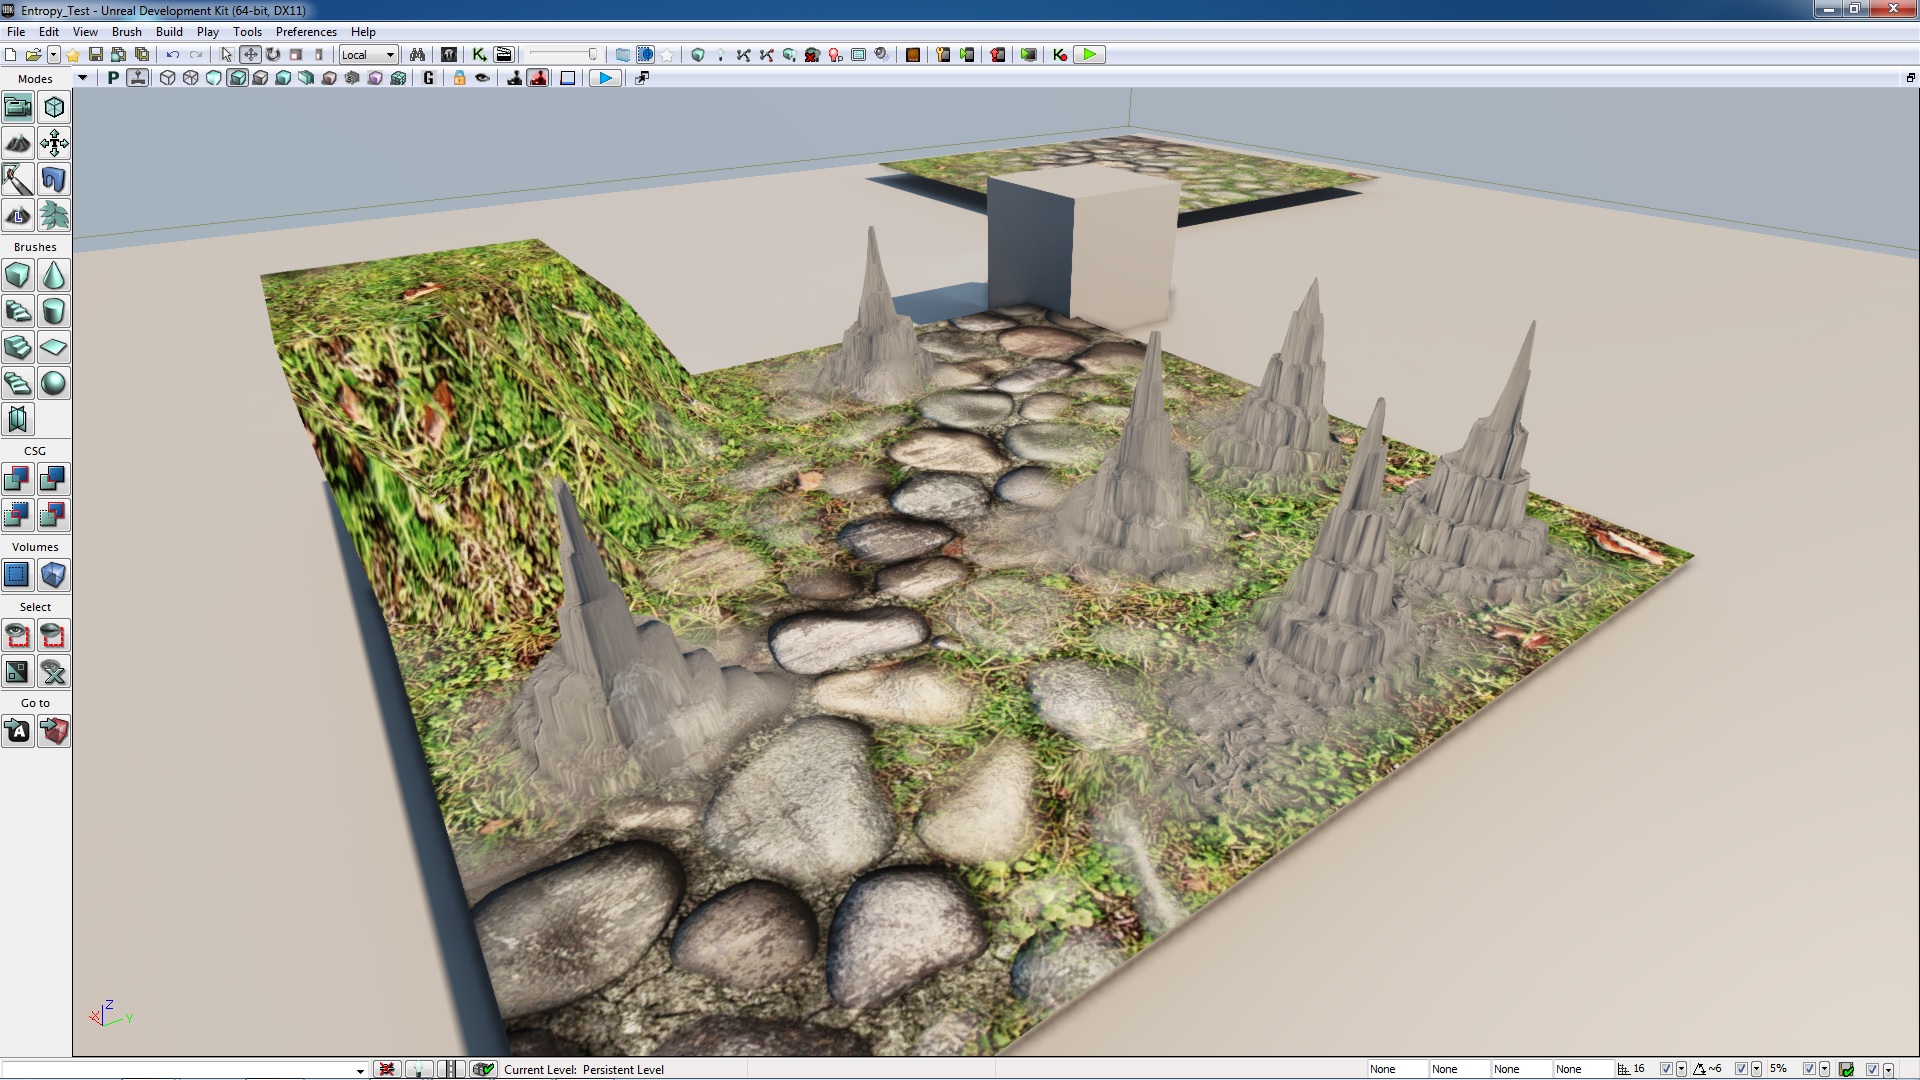Screen dimensions: 1920x1080
Task: Select the Terrain Editing mode icon
Action: click(18, 144)
